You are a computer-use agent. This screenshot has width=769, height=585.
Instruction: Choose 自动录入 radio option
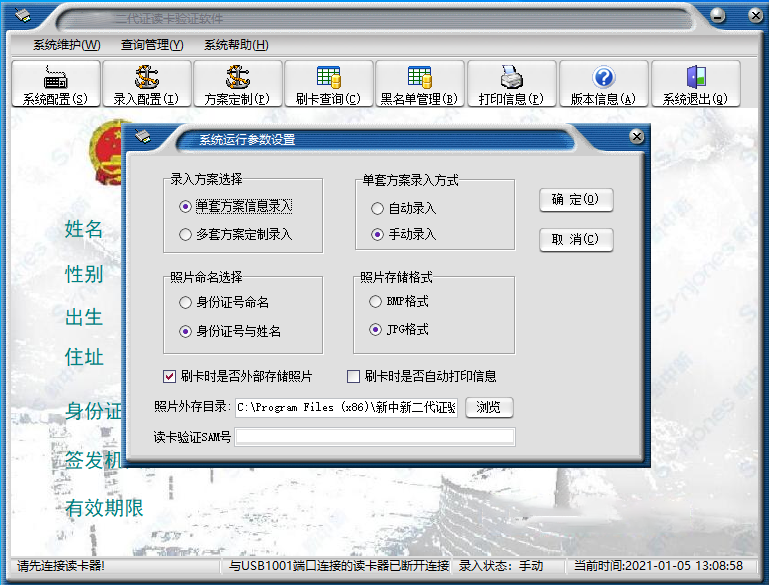click(x=377, y=209)
